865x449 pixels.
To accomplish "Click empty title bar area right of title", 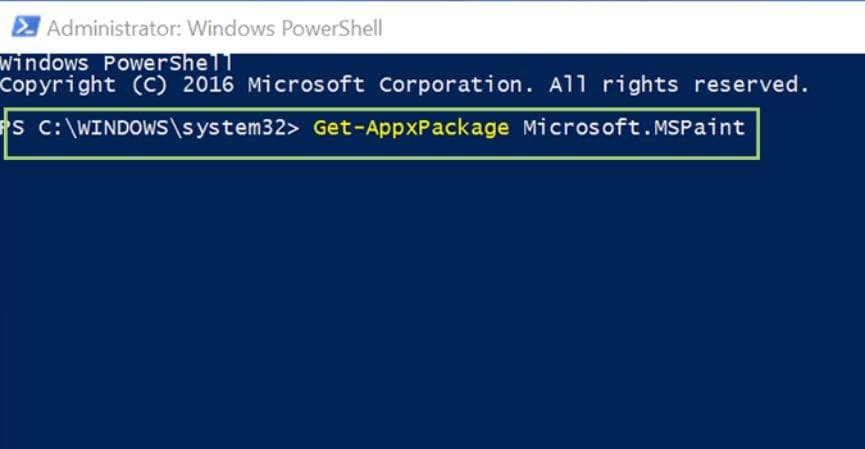I will tap(620, 27).
